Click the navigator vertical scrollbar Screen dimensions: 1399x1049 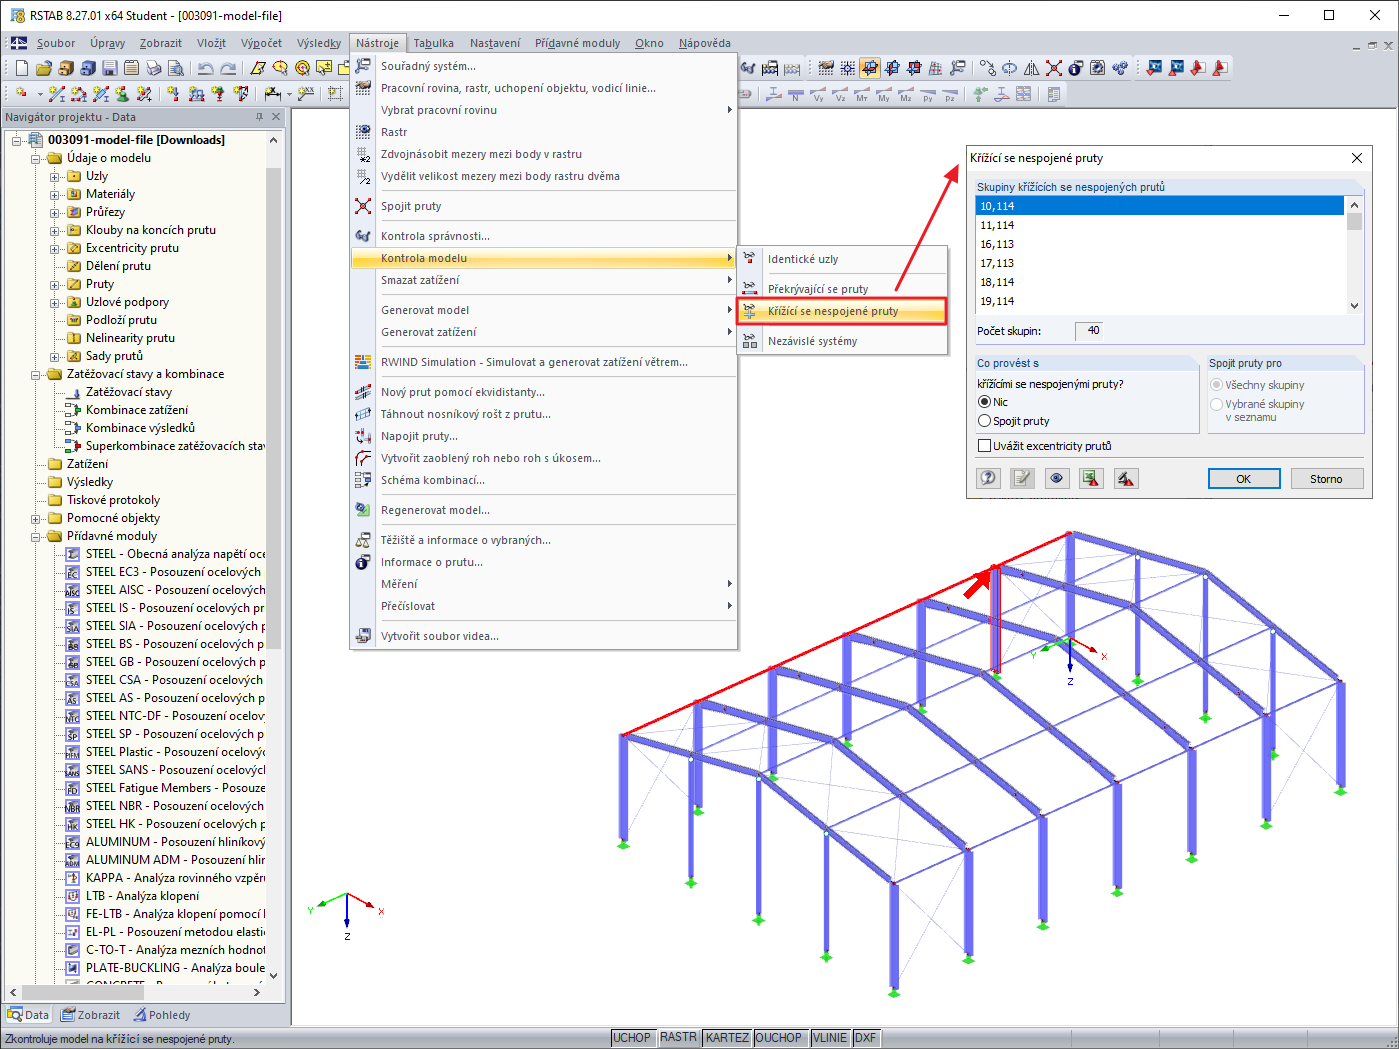click(273, 557)
